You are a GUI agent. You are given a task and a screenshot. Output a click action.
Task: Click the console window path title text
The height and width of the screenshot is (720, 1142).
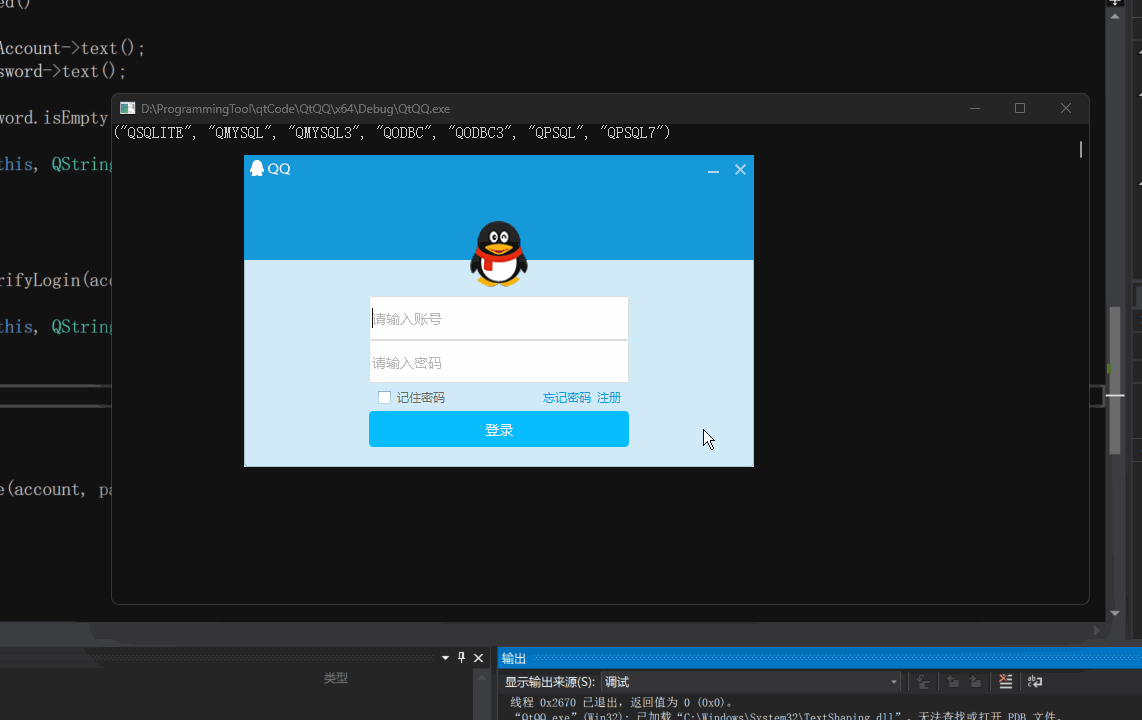pyautogui.click(x=296, y=108)
